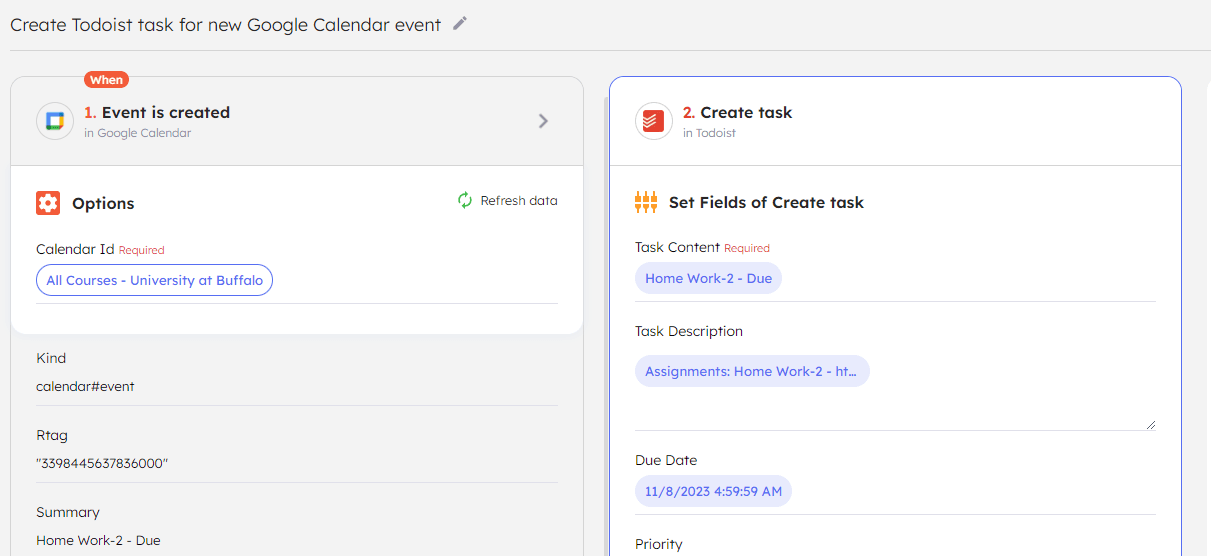Click the Task Description label
Viewport: 1211px width, 556px height.
[689, 331]
